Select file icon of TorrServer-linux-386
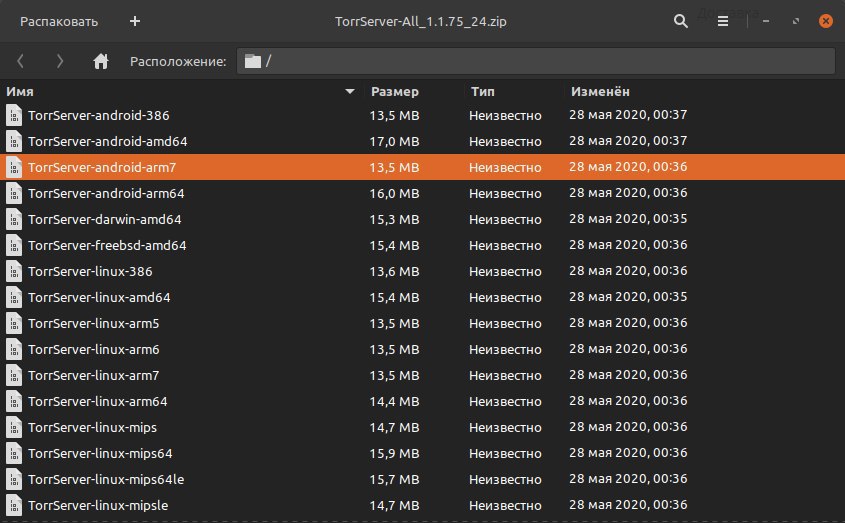The image size is (845, 523). click(14, 271)
